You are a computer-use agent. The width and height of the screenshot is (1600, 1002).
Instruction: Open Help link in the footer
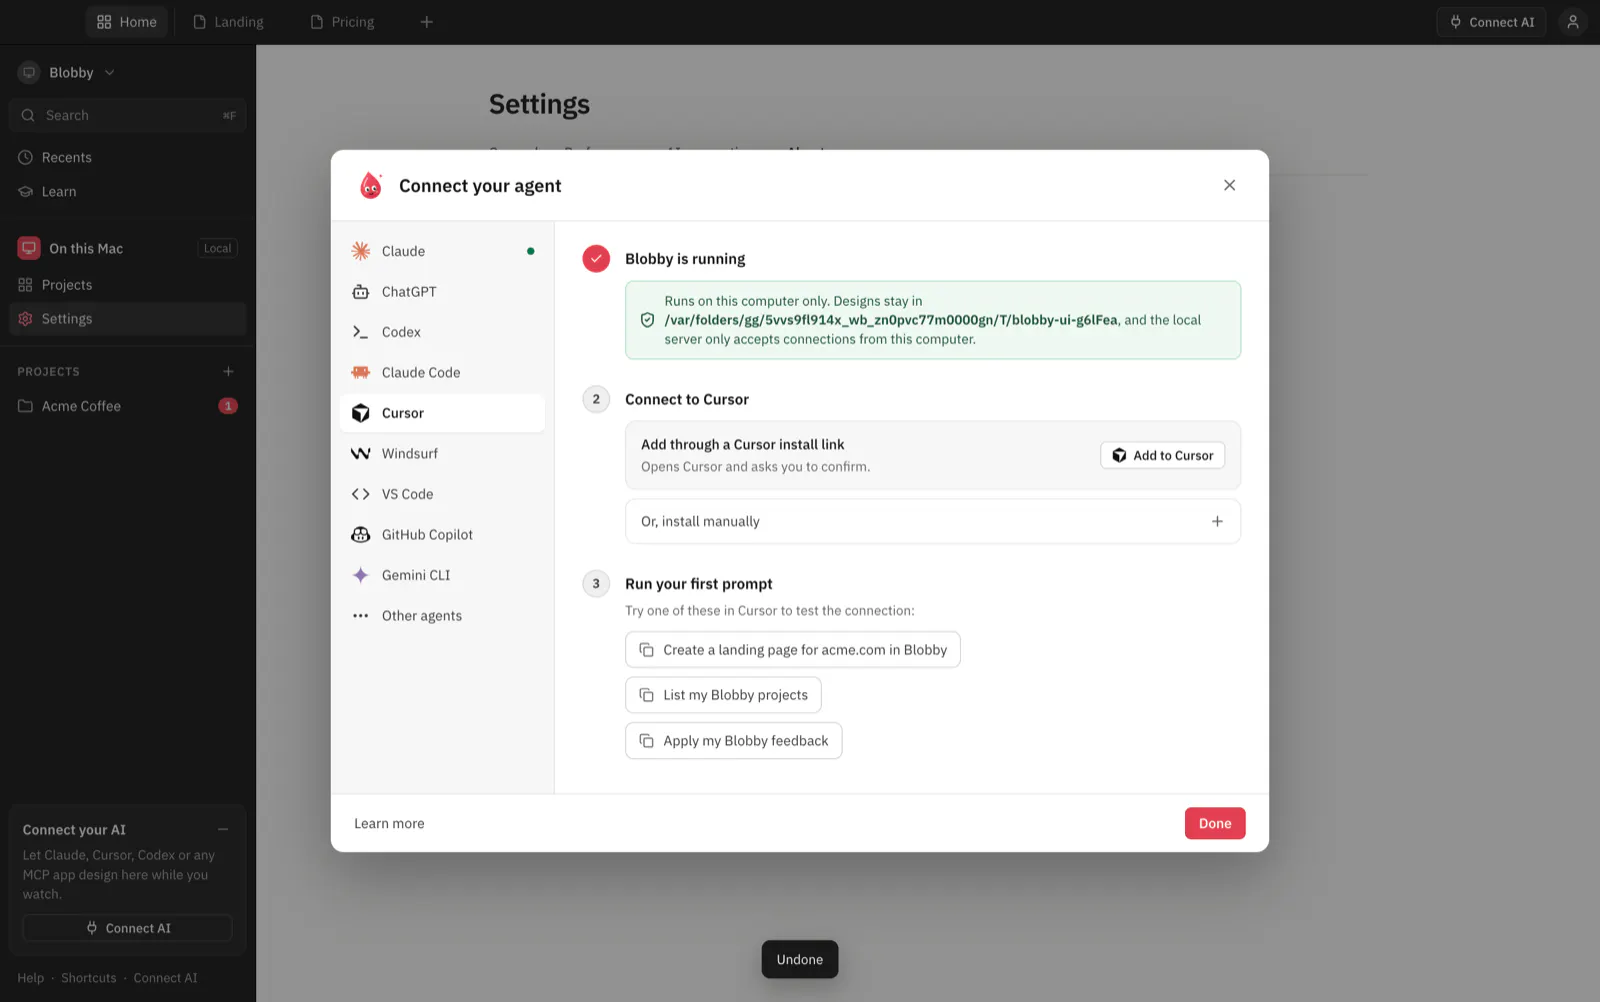[x=31, y=978]
